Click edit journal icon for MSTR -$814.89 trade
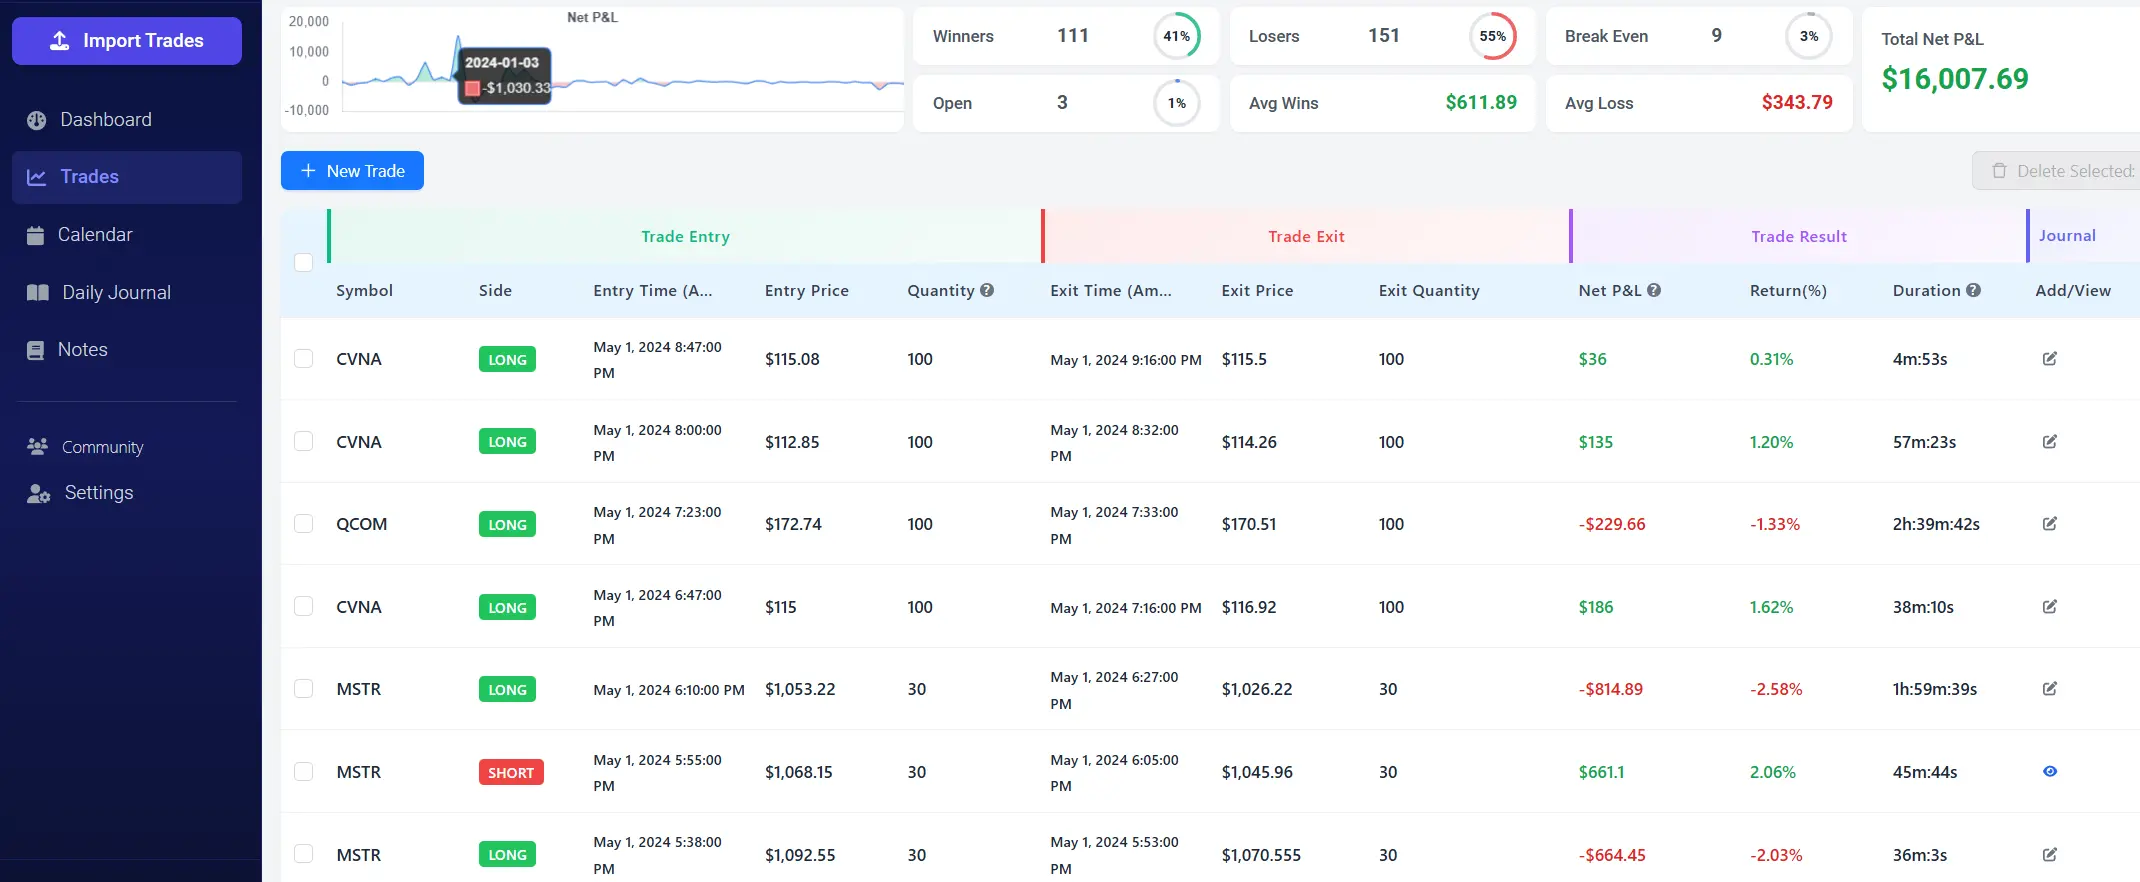The image size is (2140, 882). point(2049,689)
